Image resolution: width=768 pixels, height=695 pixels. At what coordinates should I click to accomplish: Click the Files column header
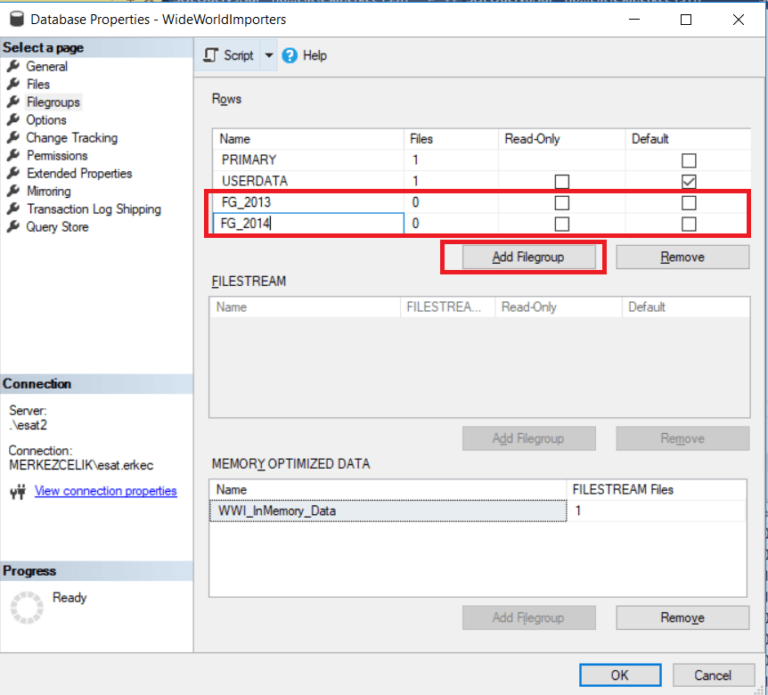(x=451, y=139)
